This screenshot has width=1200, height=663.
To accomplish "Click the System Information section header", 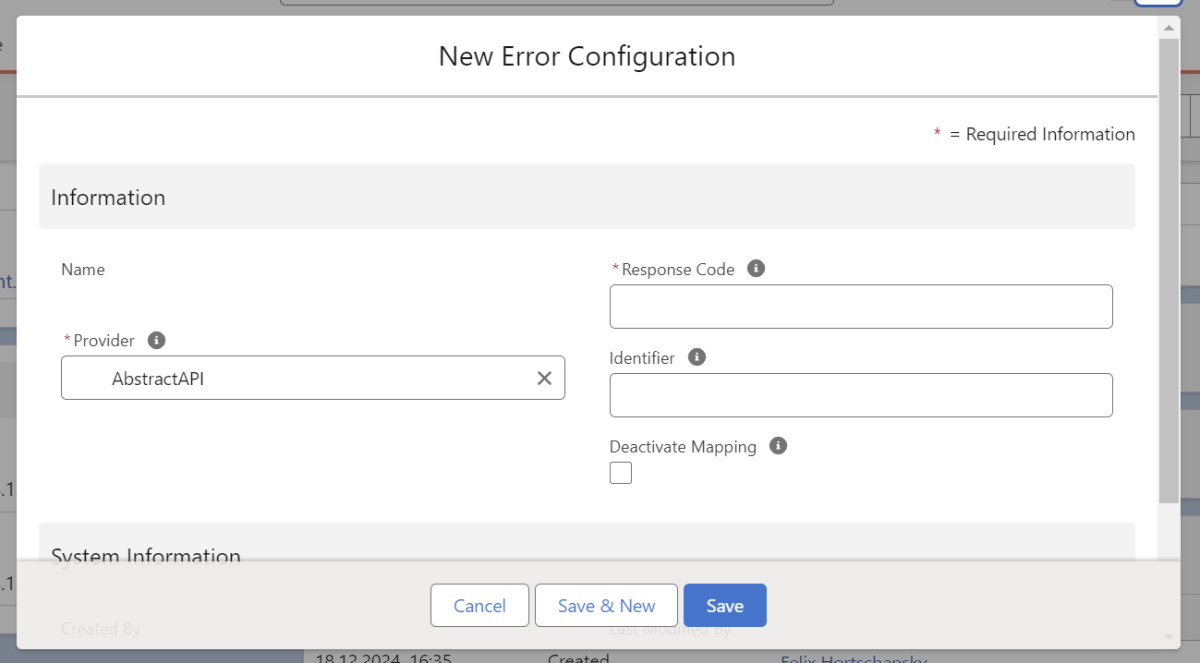I will tap(146, 555).
